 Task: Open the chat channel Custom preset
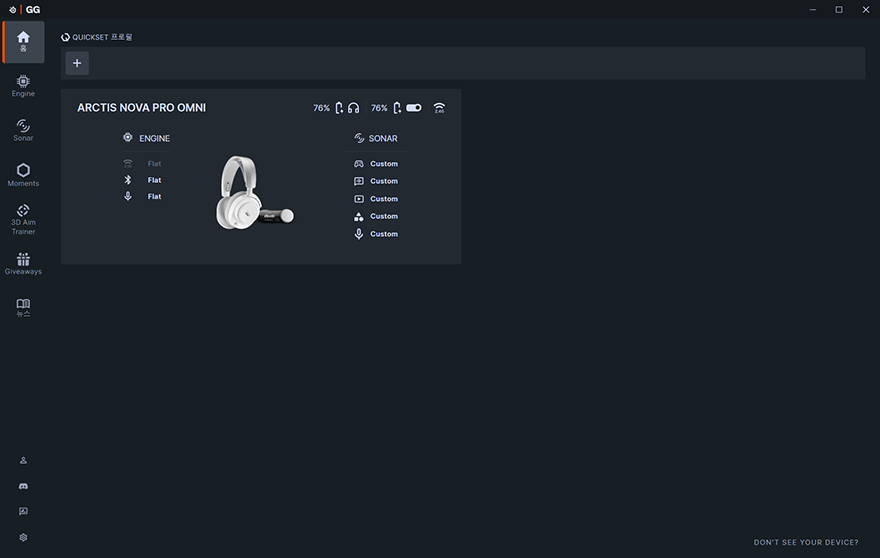point(384,181)
